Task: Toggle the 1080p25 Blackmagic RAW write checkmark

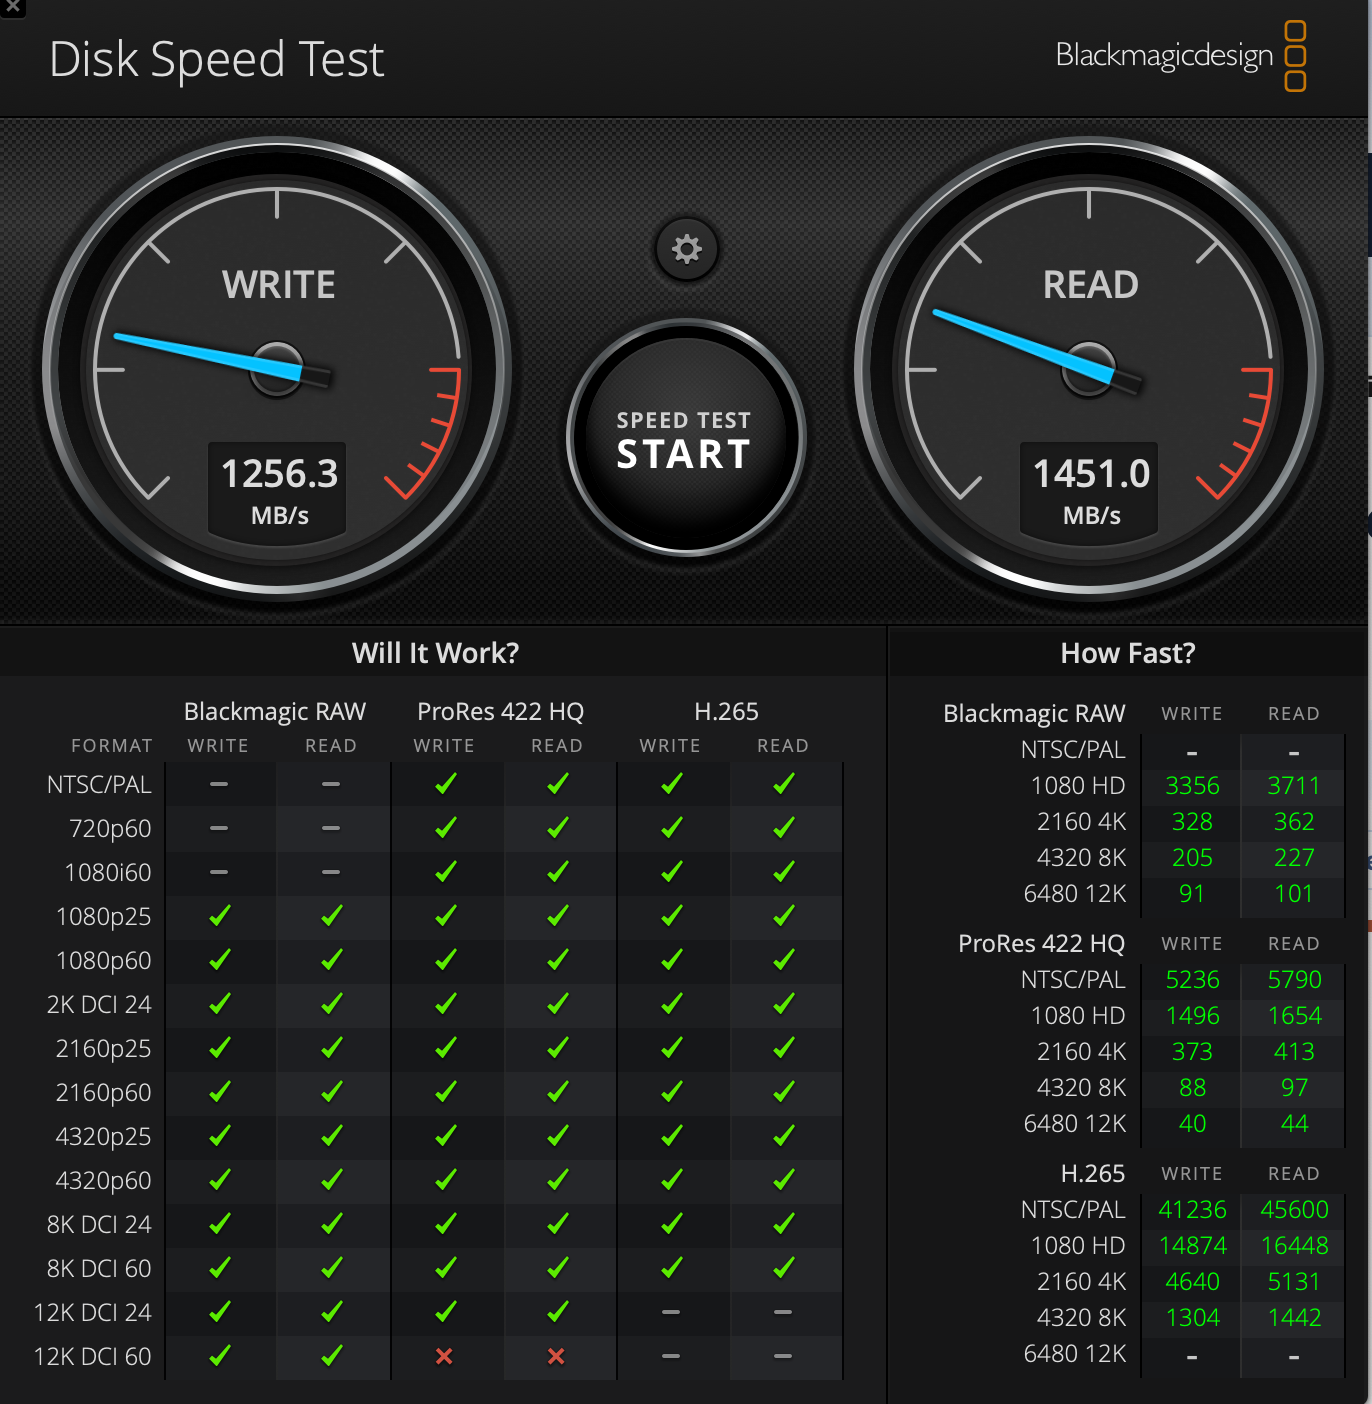Action: click(218, 915)
